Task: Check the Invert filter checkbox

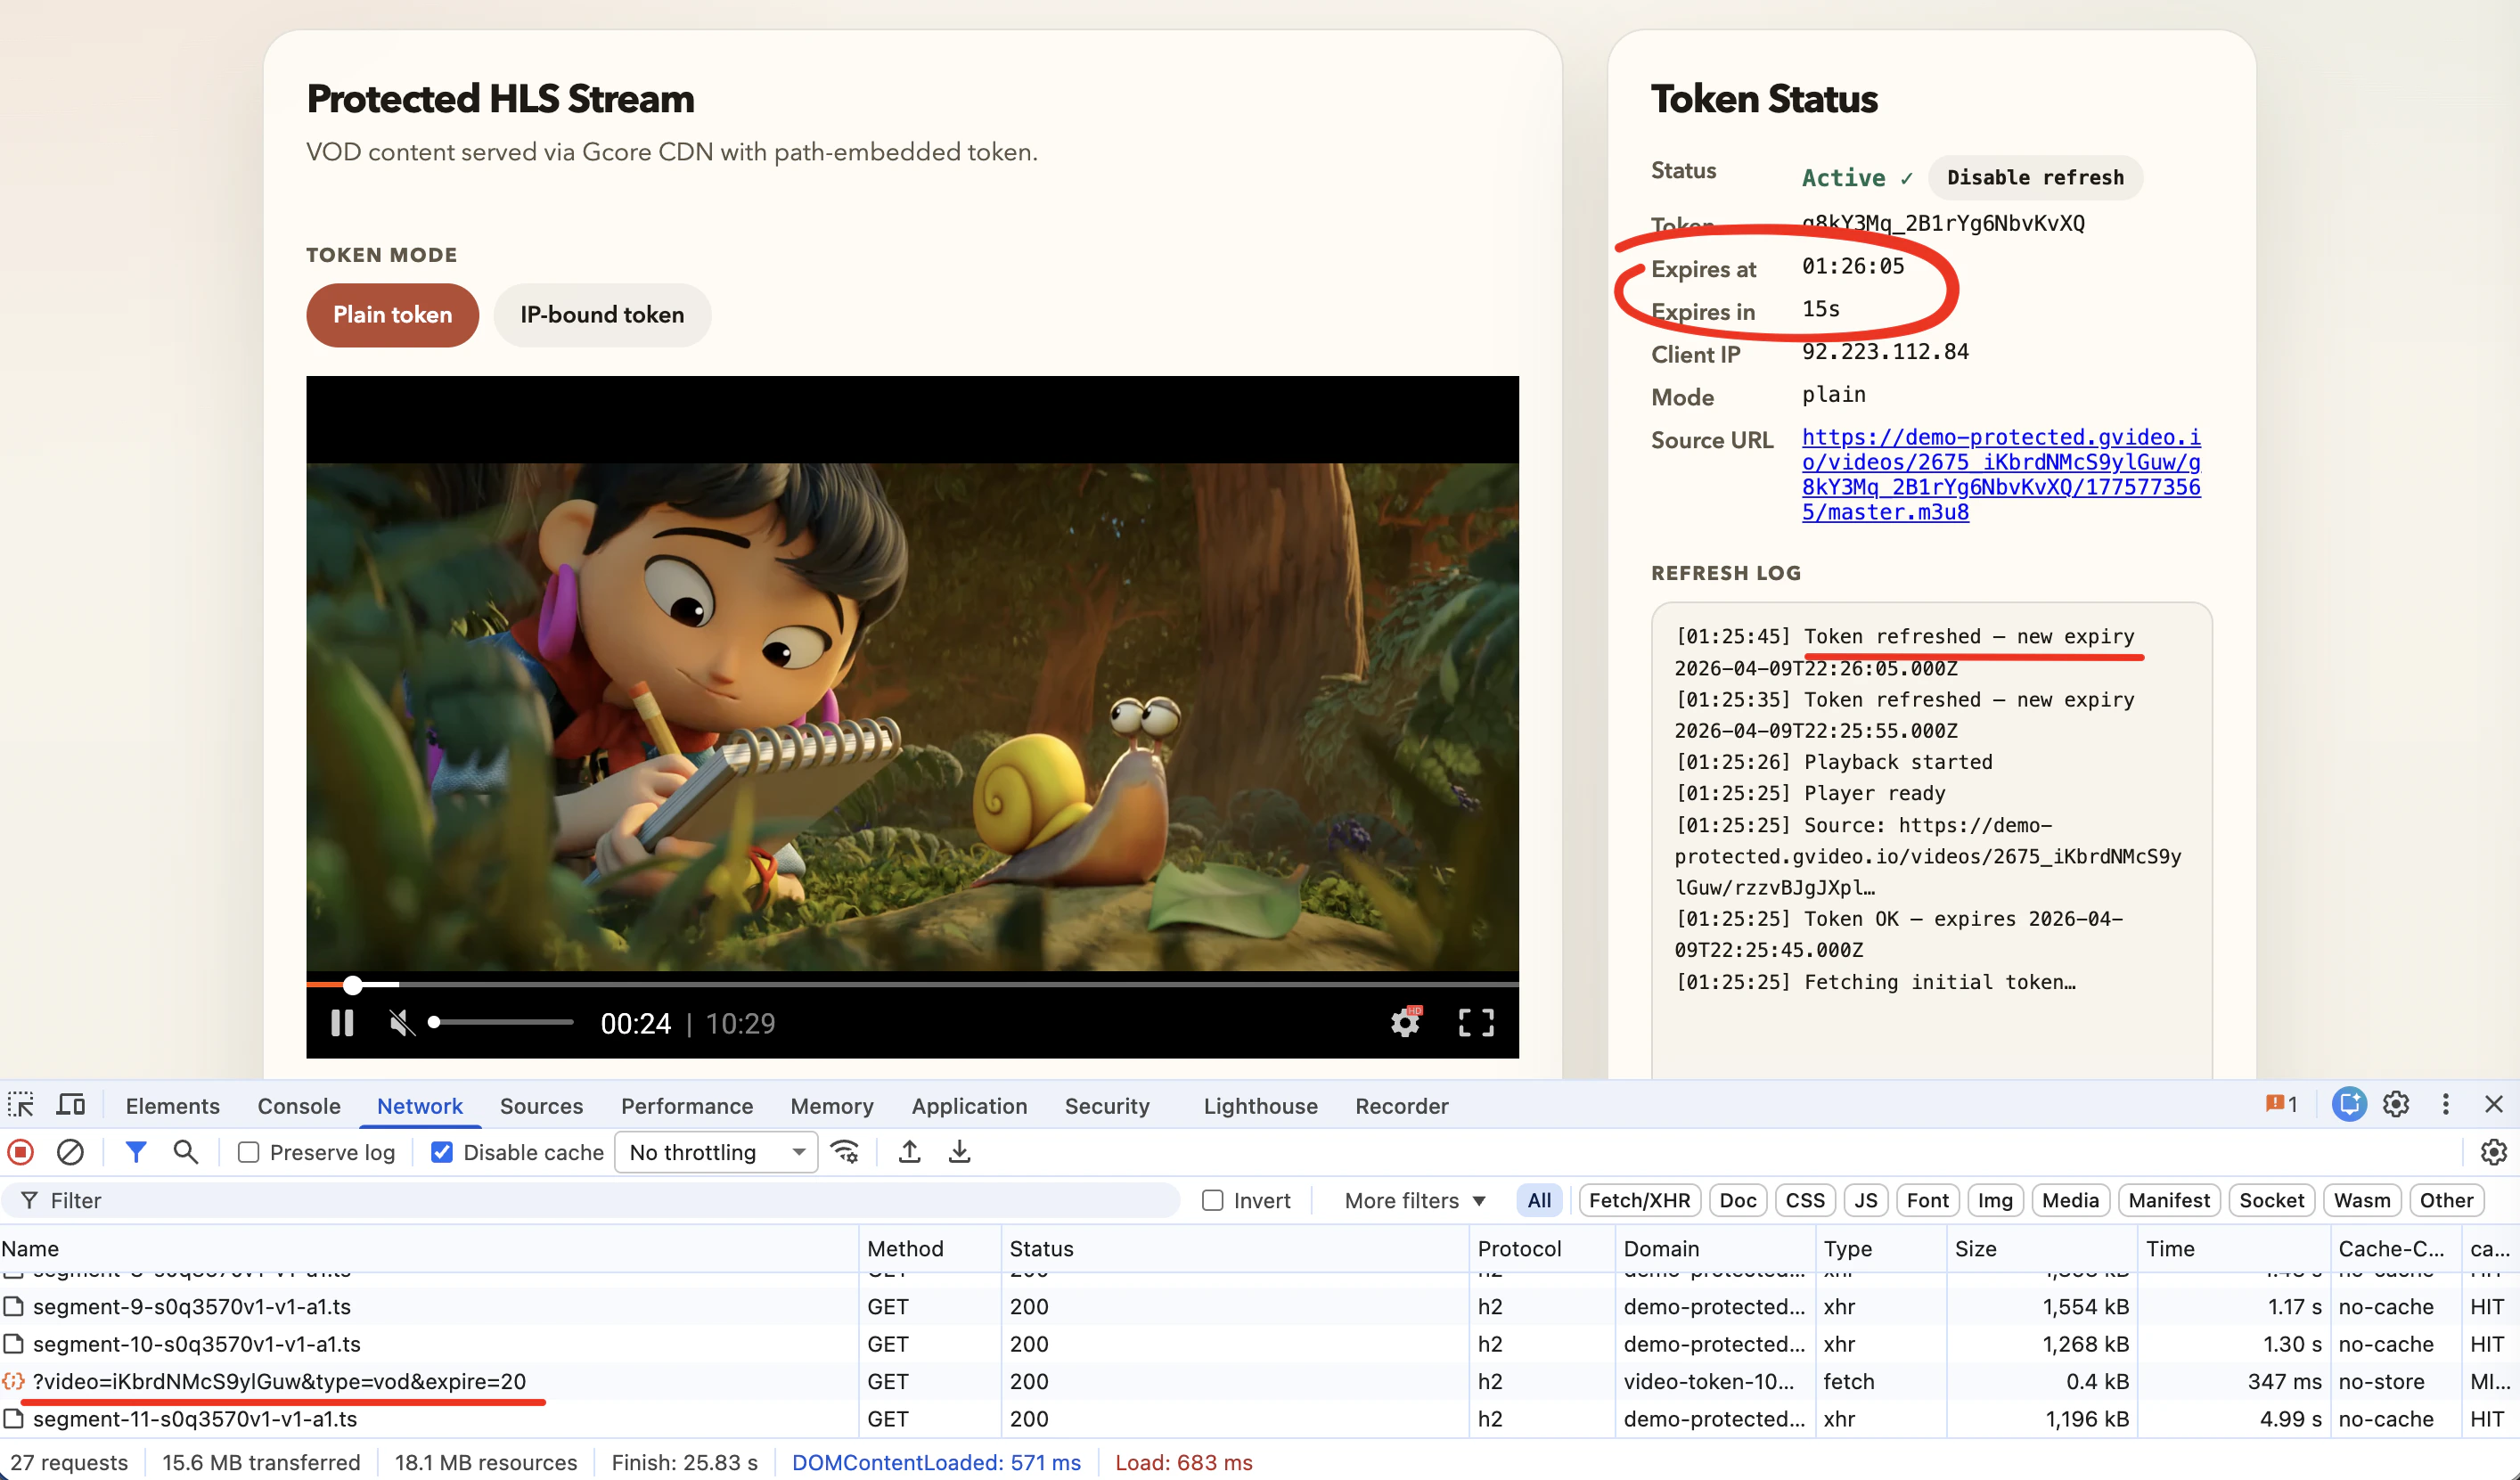Action: click(x=1213, y=1200)
